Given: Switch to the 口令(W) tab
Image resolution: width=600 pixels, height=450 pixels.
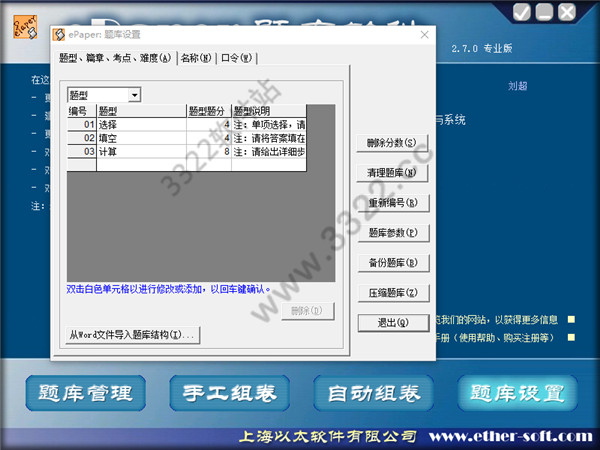Looking at the screenshot, I should click(236, 58).
